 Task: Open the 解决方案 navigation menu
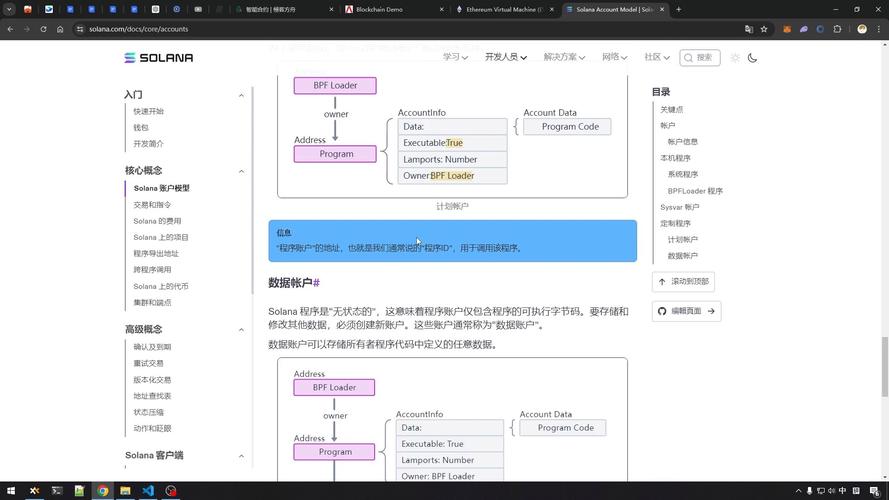565,58
